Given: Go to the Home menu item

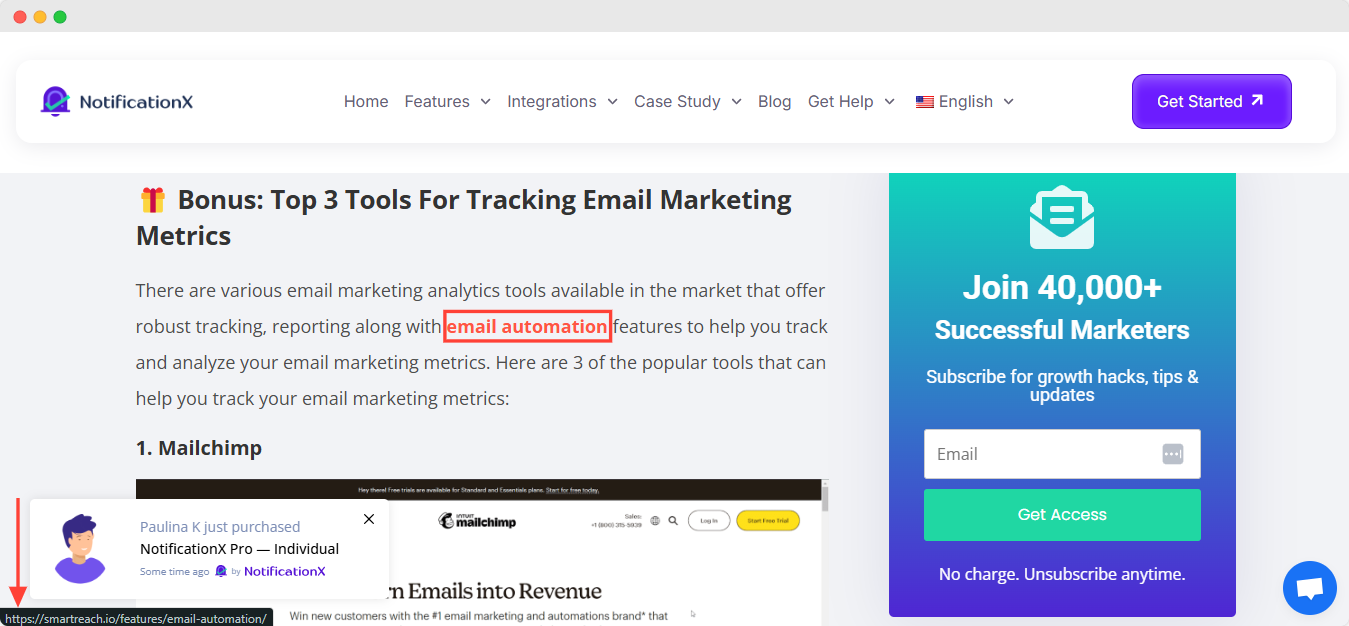Looking at the screenshot, I should [x=366, y=102].
